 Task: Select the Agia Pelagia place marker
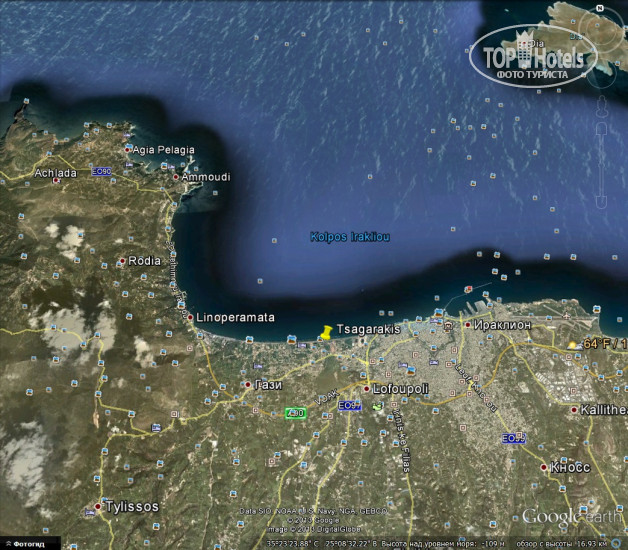coord(128,150)
